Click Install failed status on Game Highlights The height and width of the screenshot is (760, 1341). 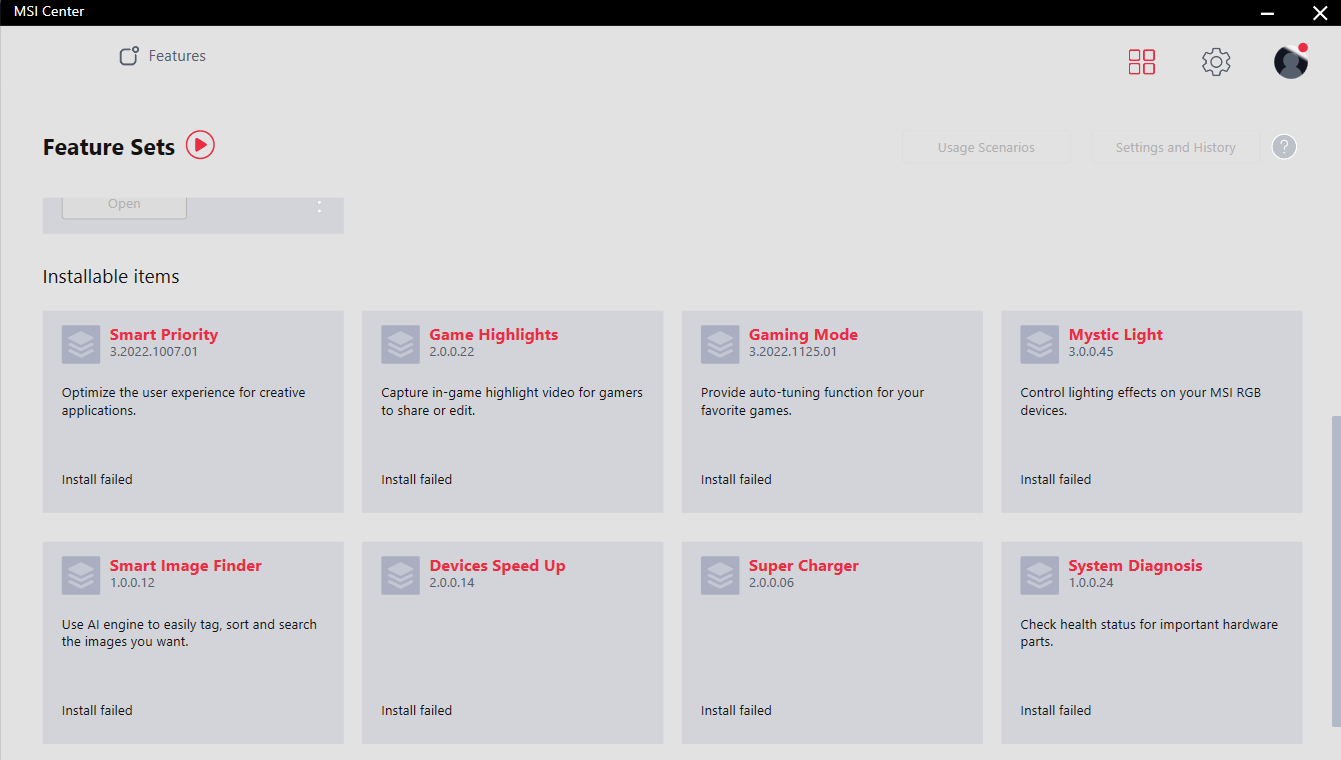point(417,480)
